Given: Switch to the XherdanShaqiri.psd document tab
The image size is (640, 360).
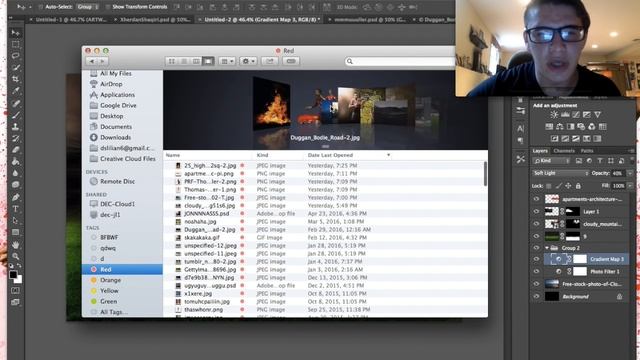Looking at the screenshot, I should [x=153, y=19].
